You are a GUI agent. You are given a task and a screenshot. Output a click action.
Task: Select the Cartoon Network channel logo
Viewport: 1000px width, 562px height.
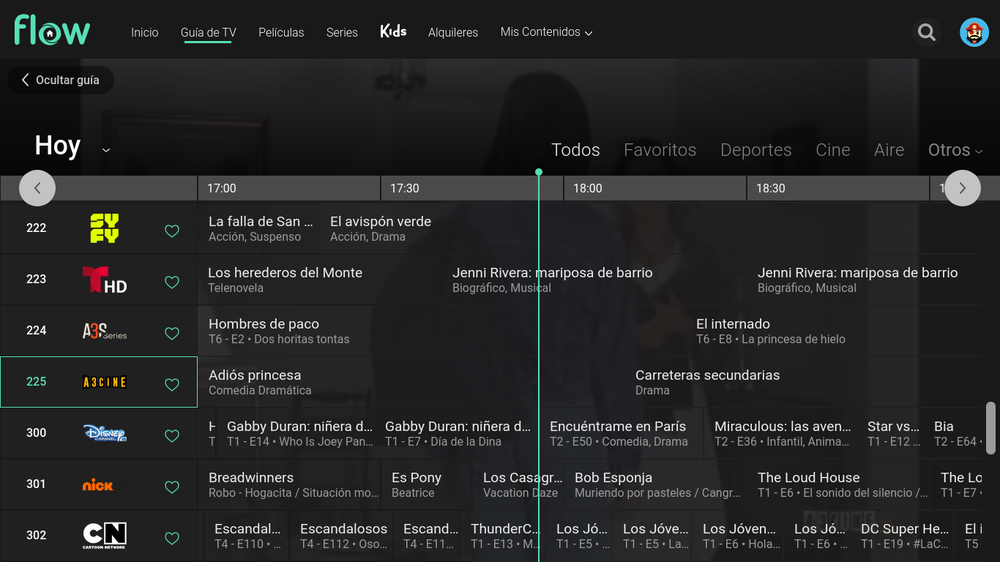coord(104,536)
